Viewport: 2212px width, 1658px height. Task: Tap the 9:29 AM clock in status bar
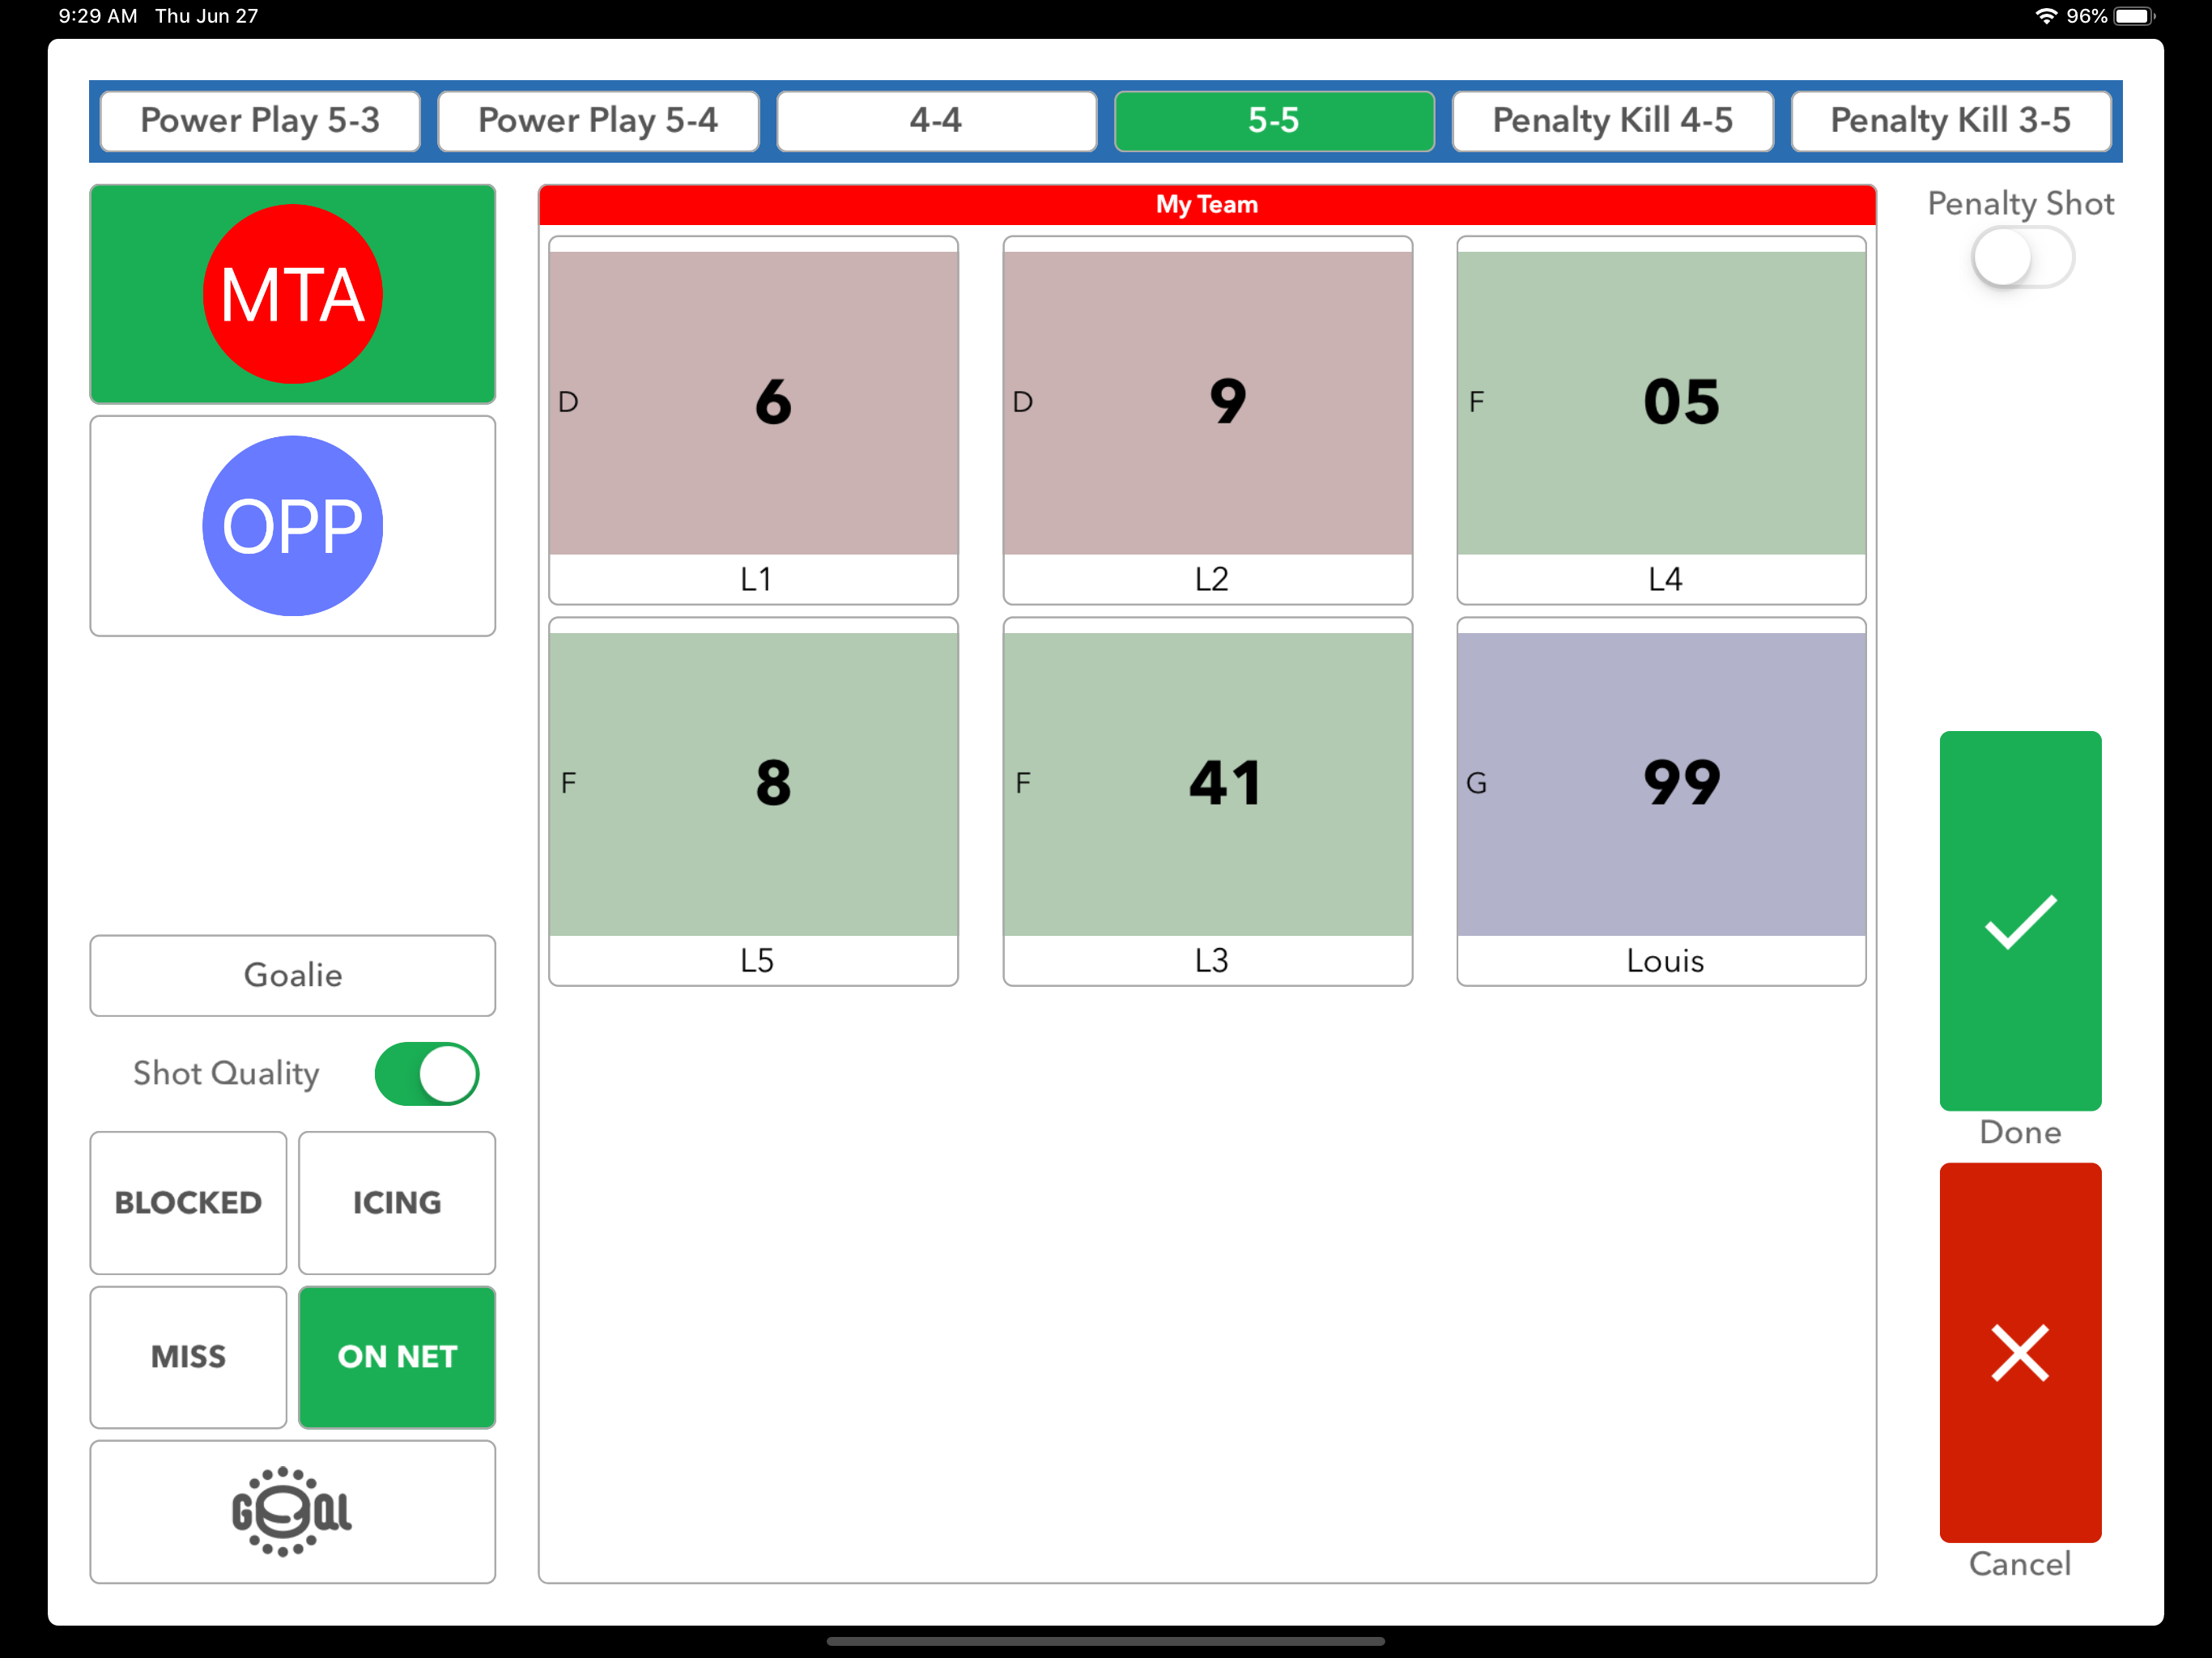point(98,16)
